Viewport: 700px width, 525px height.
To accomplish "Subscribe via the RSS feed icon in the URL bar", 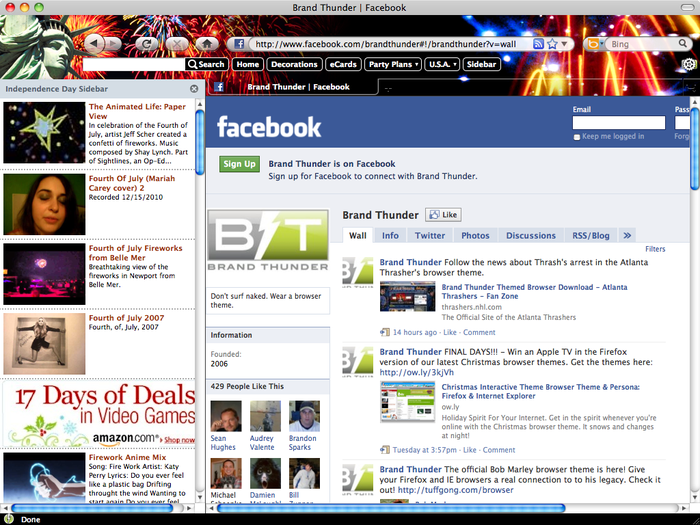I will tap(538, 44).
